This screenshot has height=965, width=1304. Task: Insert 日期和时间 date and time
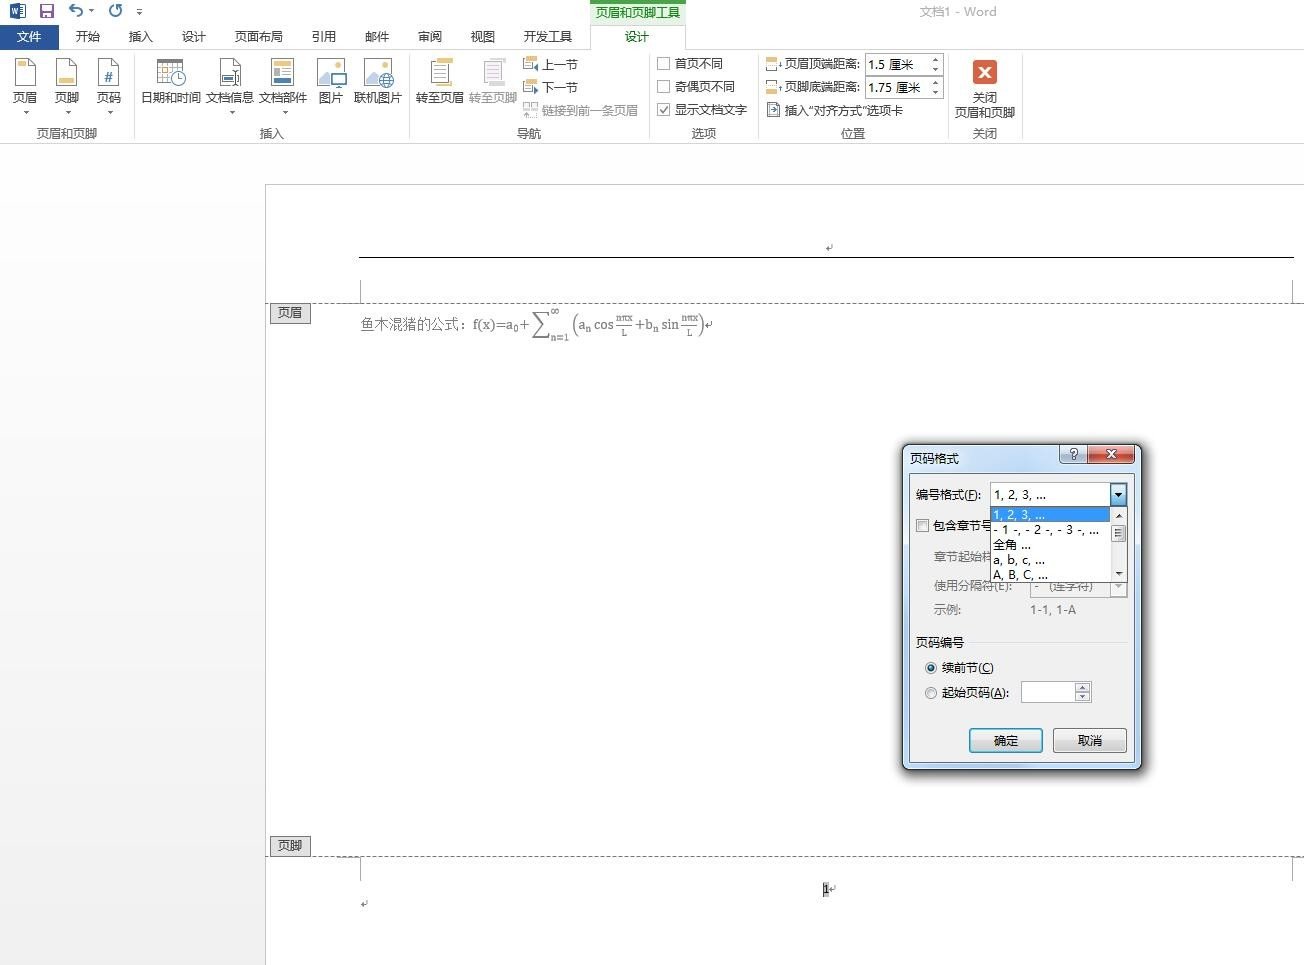(171, 80)
